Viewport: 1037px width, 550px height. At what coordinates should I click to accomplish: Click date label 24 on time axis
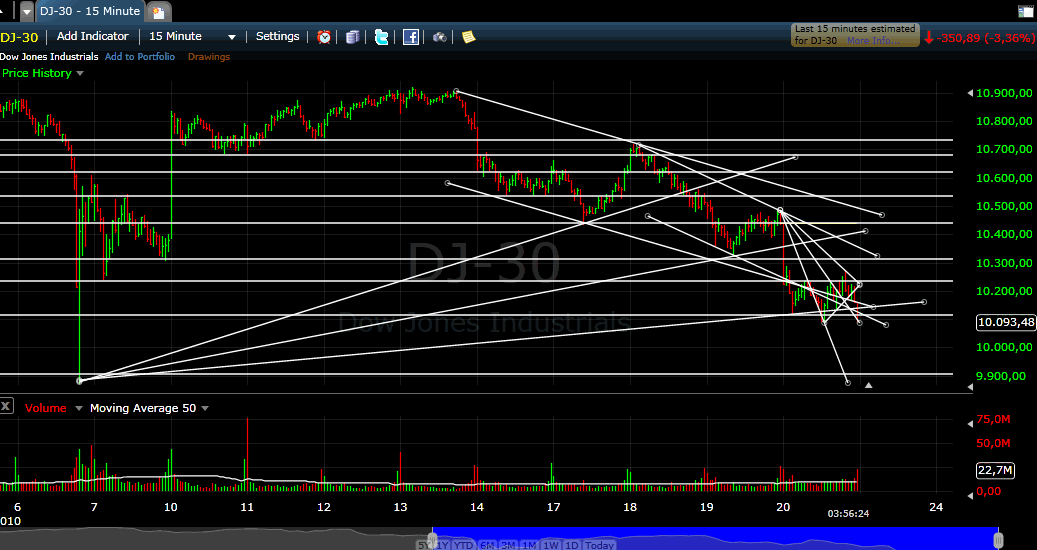point(935,507)
